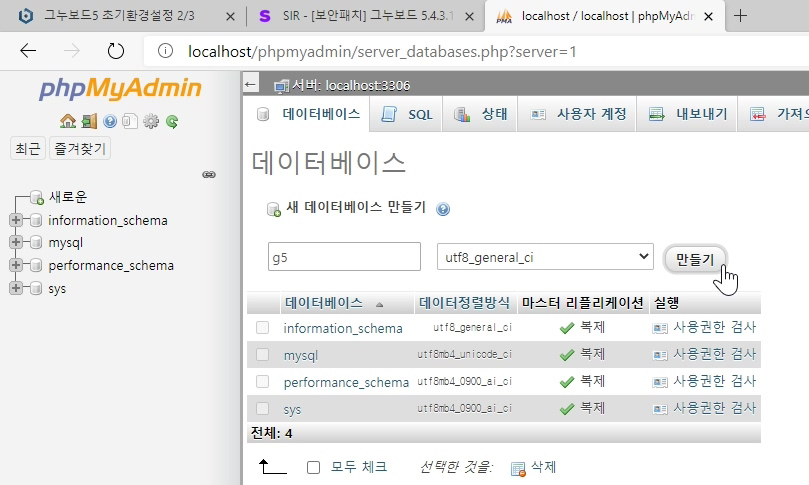809x485 pixels.
Task: Click the link chain icon in sidebar
Action: (x=209, y=174)
